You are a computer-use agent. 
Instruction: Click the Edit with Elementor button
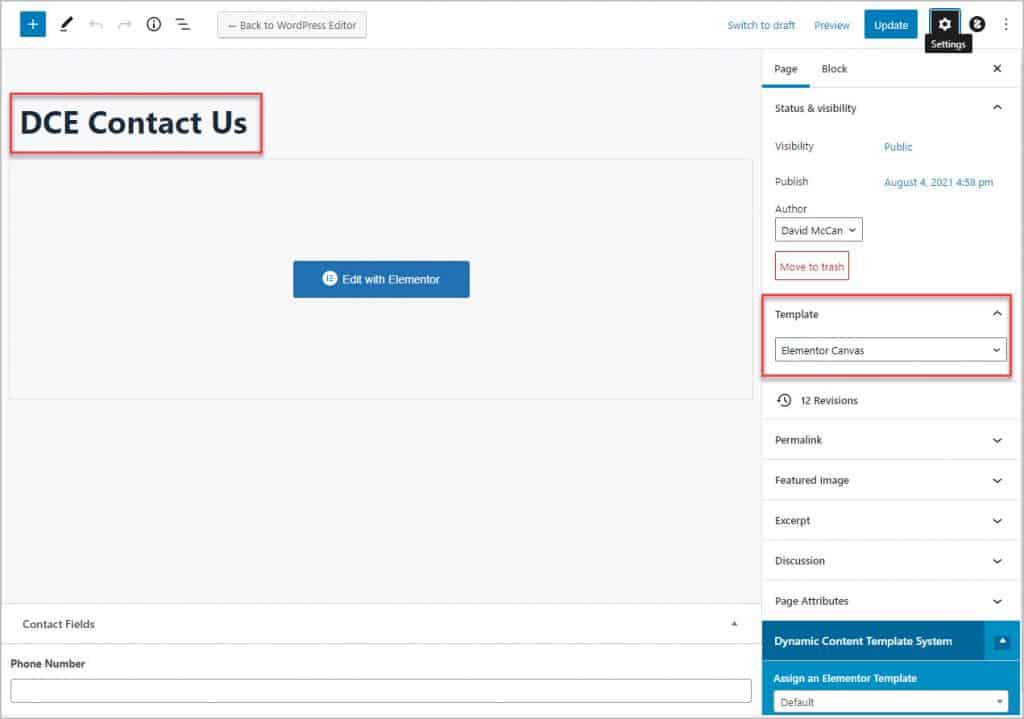[381, 280]
